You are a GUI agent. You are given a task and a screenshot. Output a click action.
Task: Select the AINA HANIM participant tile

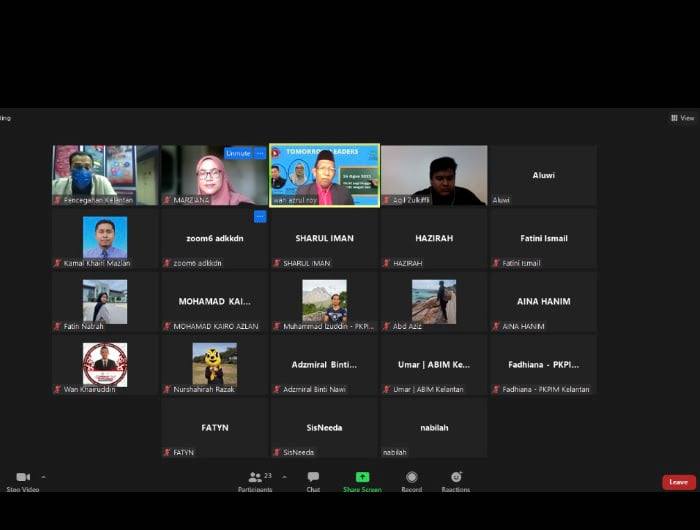point(543,301)
